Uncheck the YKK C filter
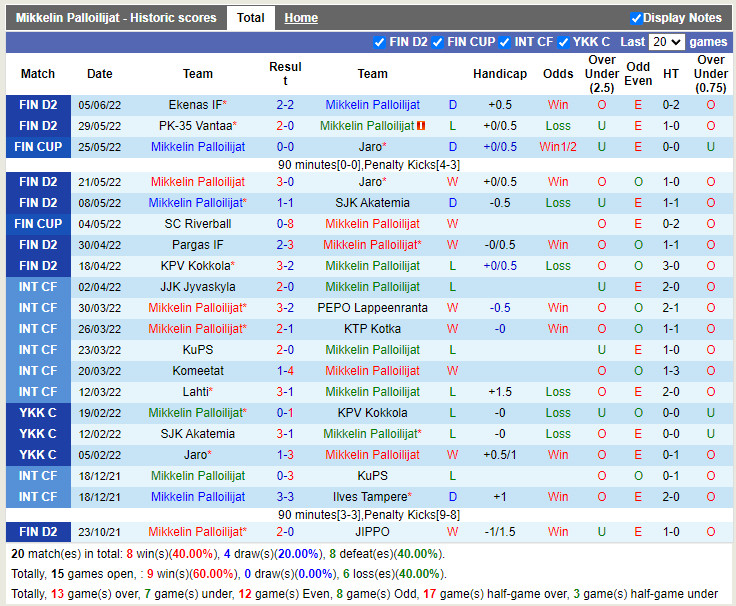The width and height of the screenshot is (736, 606). tap(564, 42)
